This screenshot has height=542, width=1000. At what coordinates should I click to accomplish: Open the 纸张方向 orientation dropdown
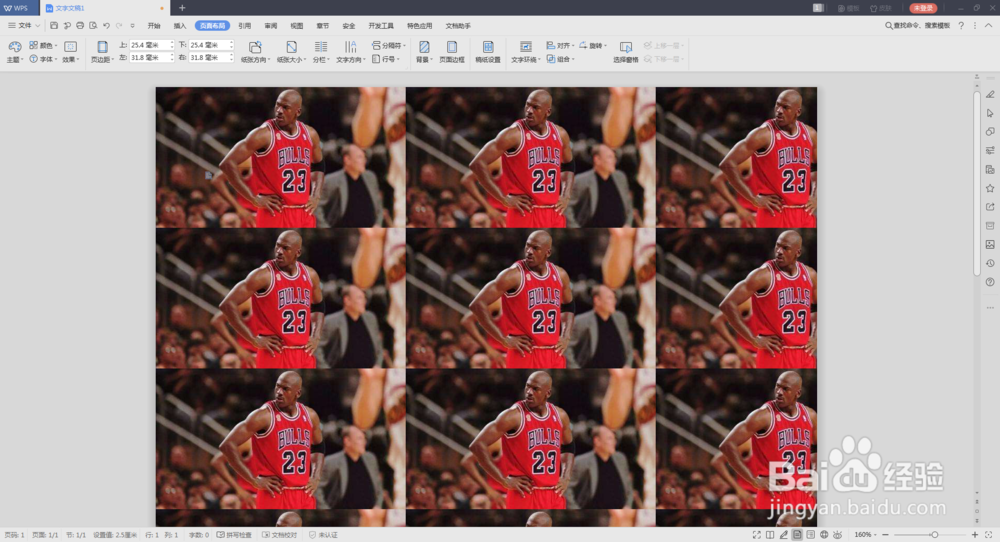point(255,52)
